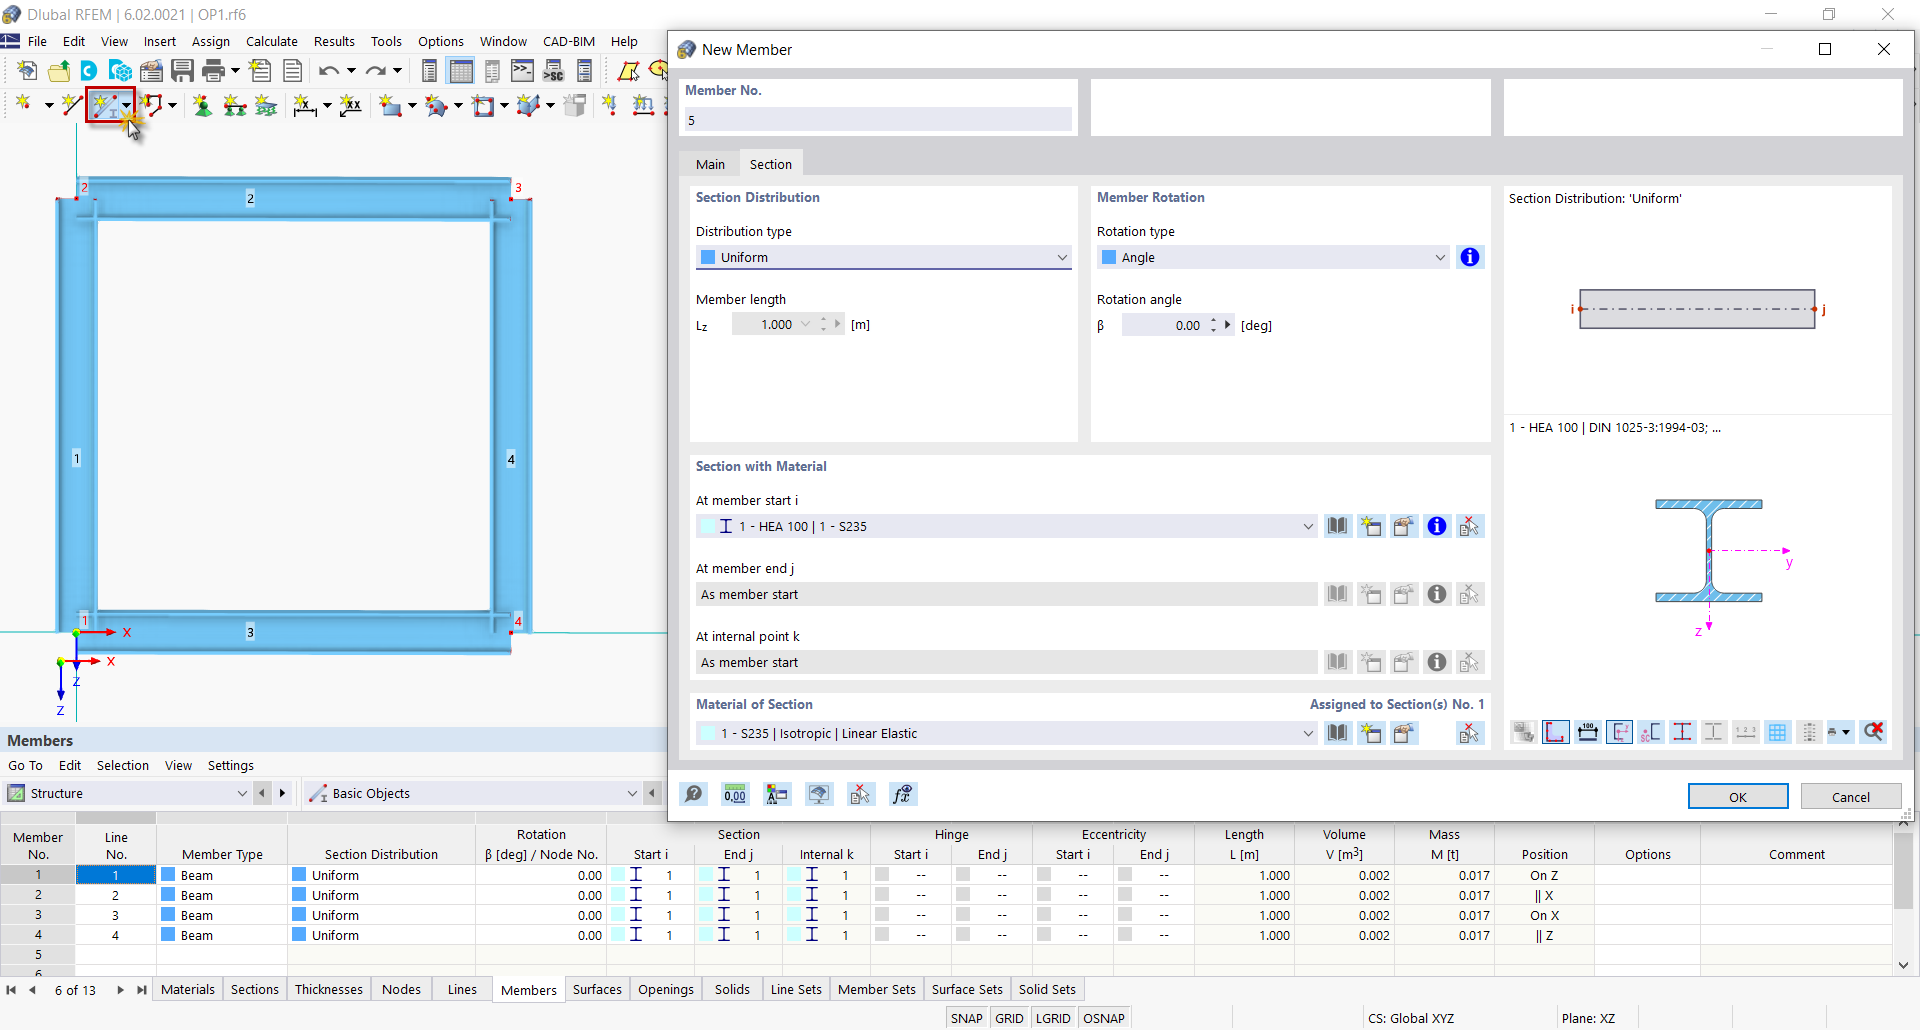Click the edit section icon for member start
This screenshot has height=1030, width=1920.
tap(1404, 526)
